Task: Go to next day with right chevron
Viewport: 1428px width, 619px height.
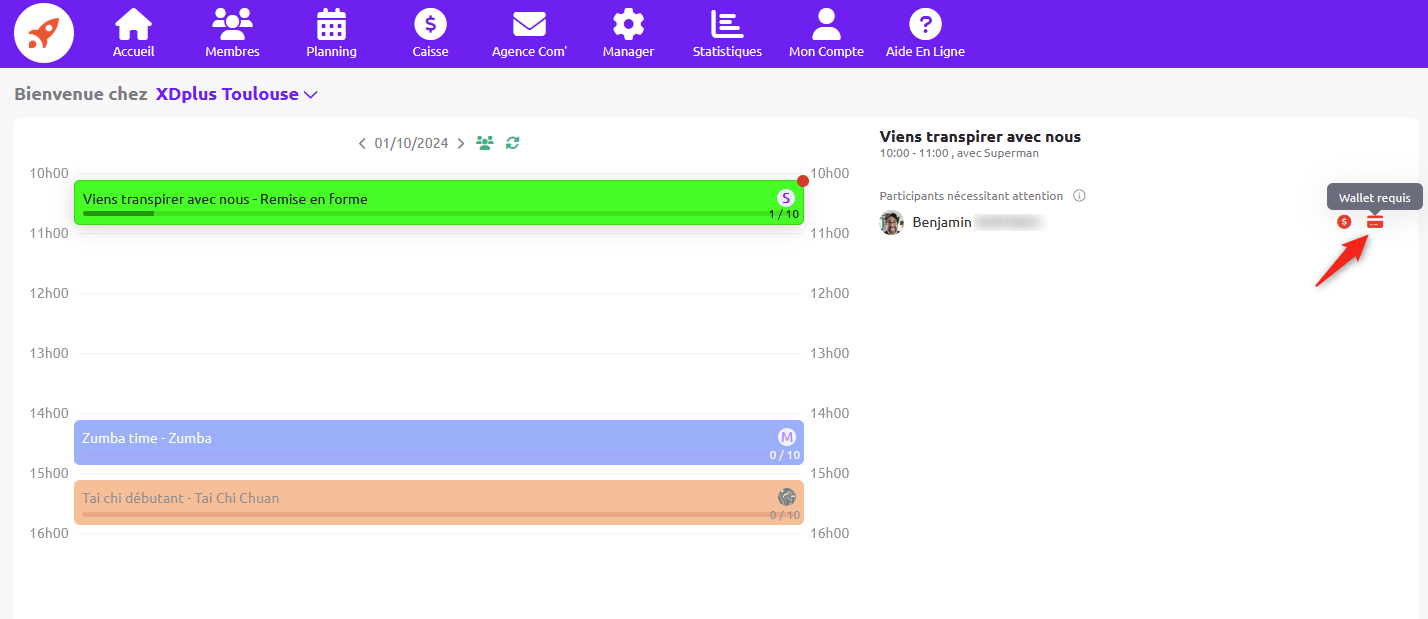Action: click(x=461, y=144)
